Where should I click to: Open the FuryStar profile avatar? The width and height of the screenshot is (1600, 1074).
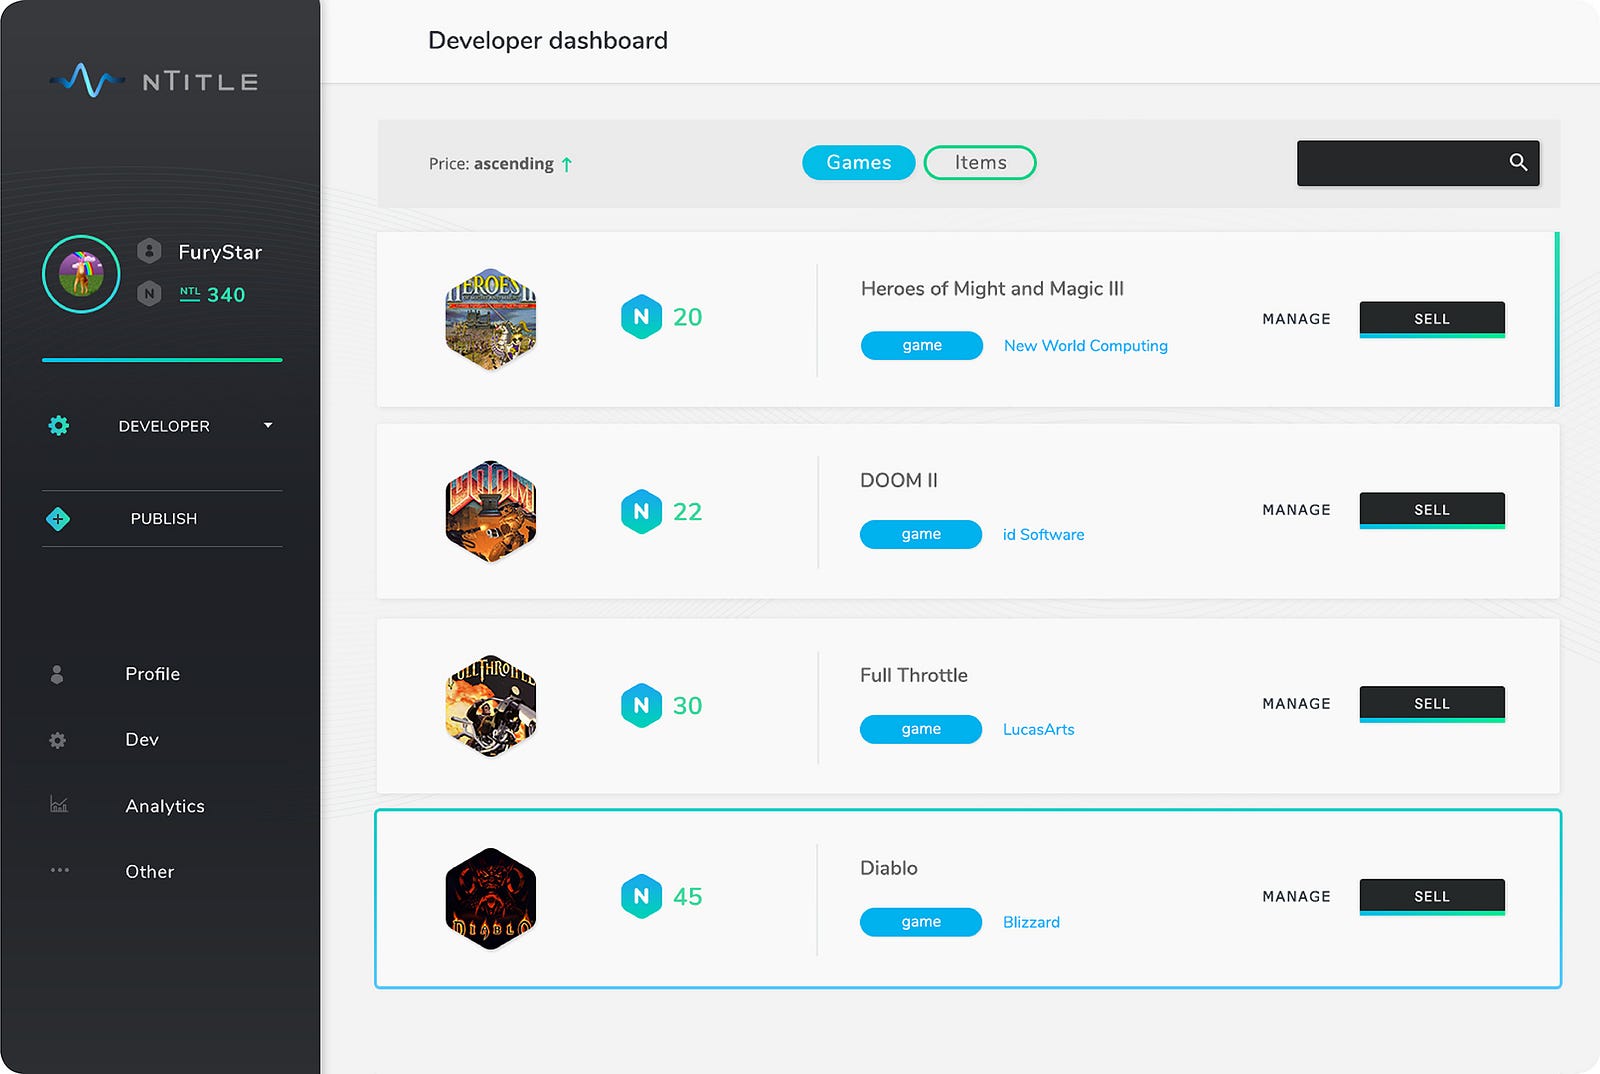pyautogui.click(x=81, y=274)
